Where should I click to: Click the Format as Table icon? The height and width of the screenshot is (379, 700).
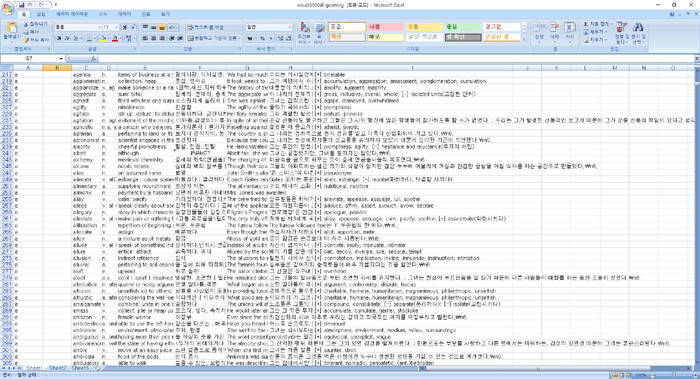pyautogui.click(x=319, y=32)
